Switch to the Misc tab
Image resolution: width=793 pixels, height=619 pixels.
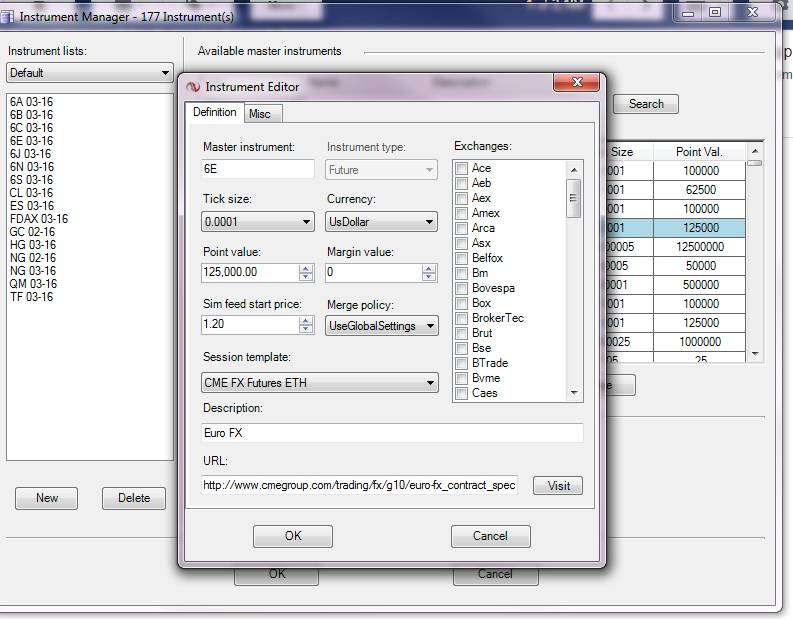(263, 114)
